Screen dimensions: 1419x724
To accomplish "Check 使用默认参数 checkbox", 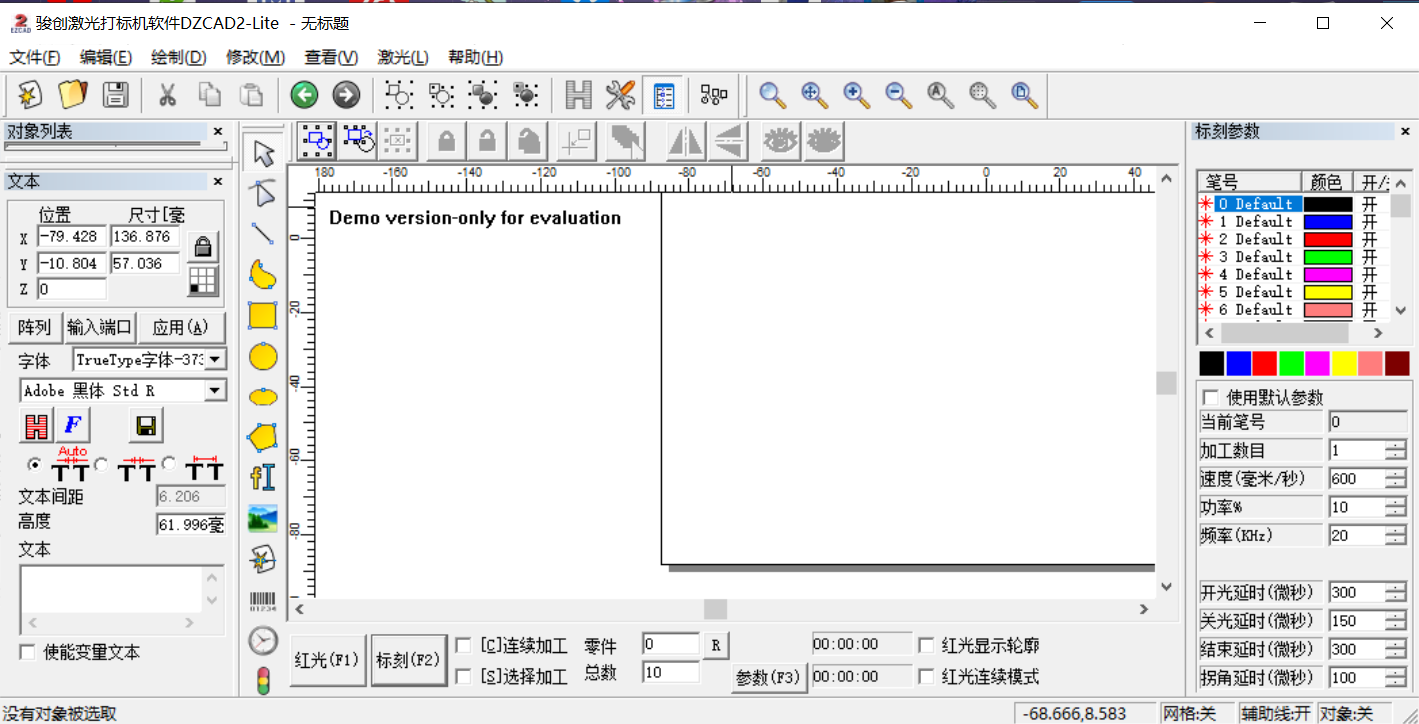I will click(1211, 397).
